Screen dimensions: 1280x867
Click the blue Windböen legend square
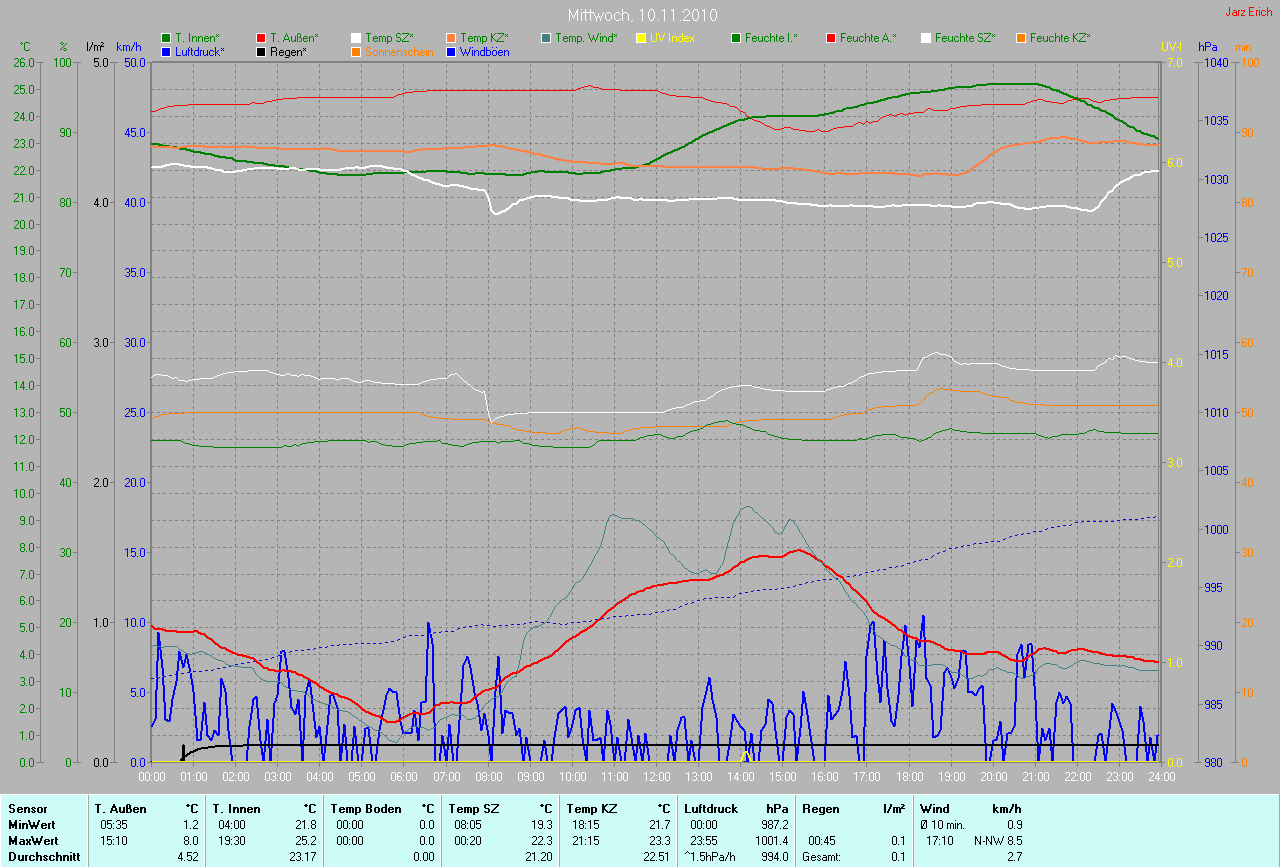(451, 51)
